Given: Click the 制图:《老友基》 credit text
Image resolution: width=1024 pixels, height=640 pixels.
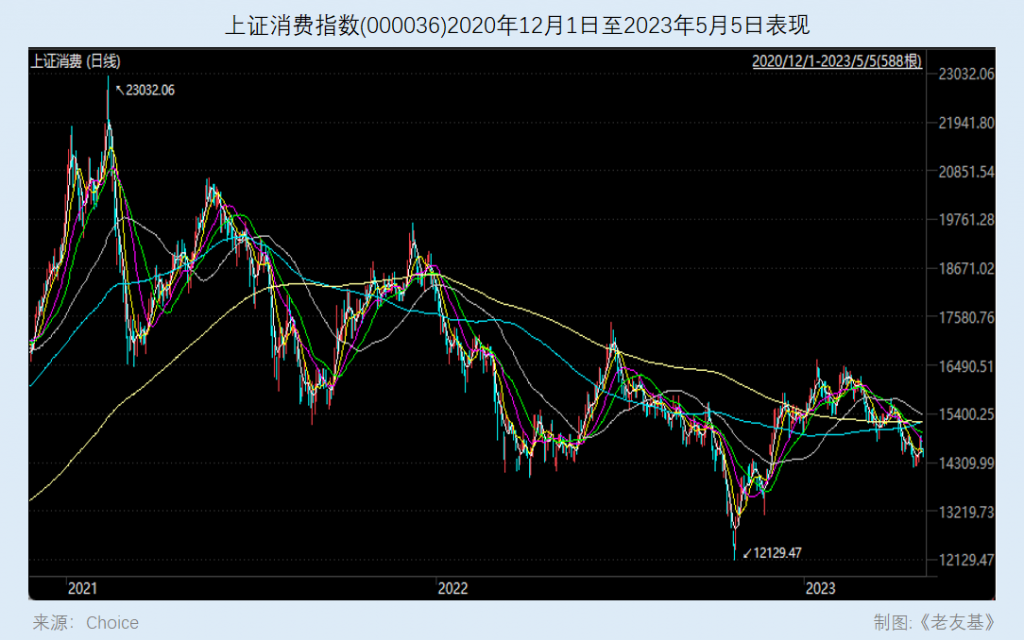Looking at the screenshot, I should 934,623.
